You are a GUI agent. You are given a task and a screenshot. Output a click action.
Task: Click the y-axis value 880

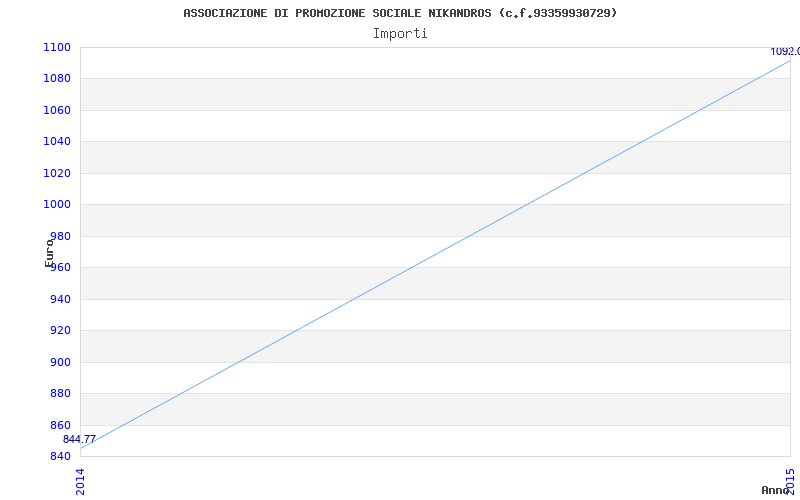point(60,393)
